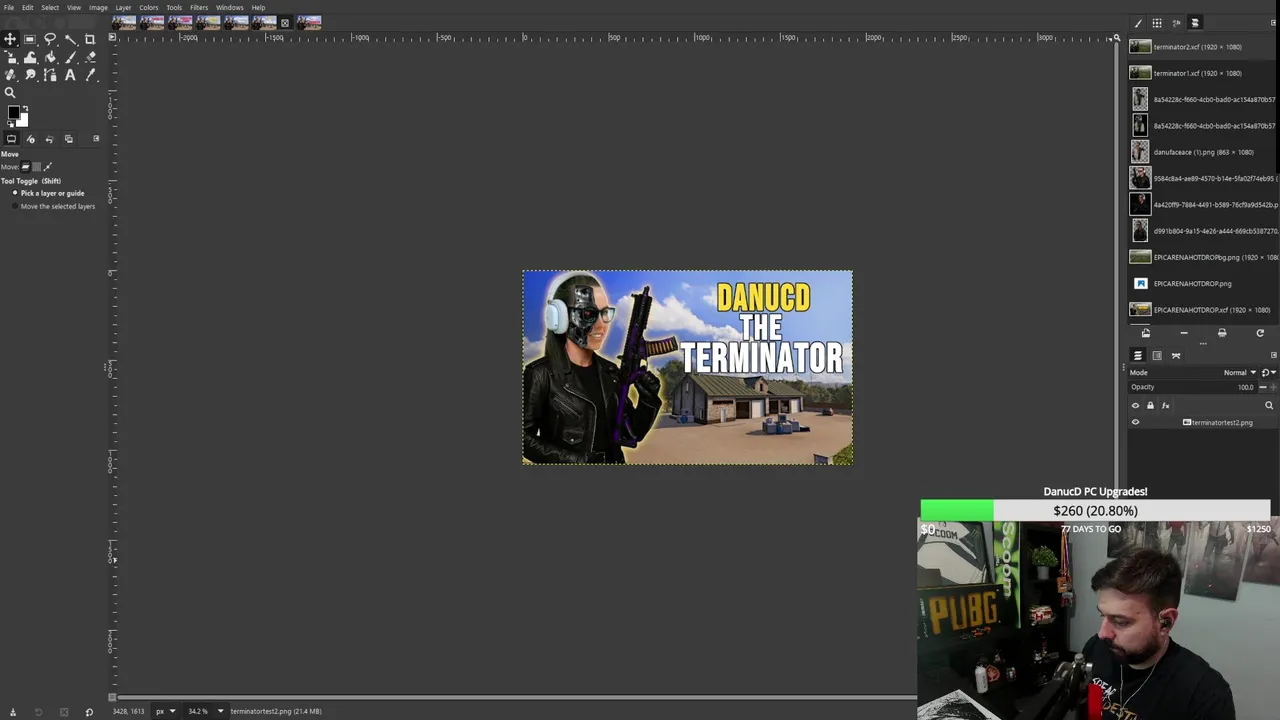Select the Move tool

(10, 39)
